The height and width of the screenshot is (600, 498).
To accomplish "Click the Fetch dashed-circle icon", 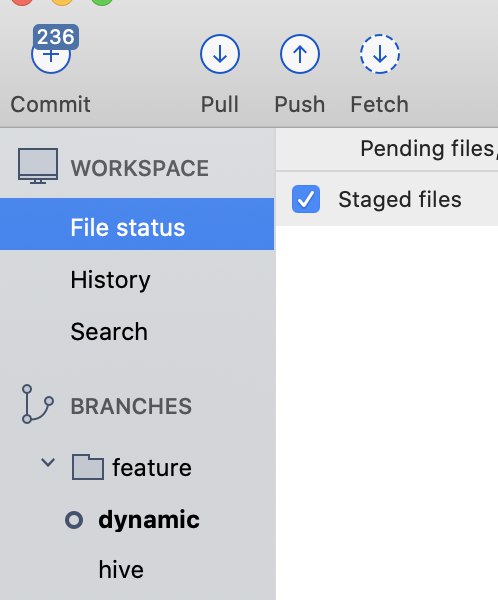I will (x=380, y=54).
